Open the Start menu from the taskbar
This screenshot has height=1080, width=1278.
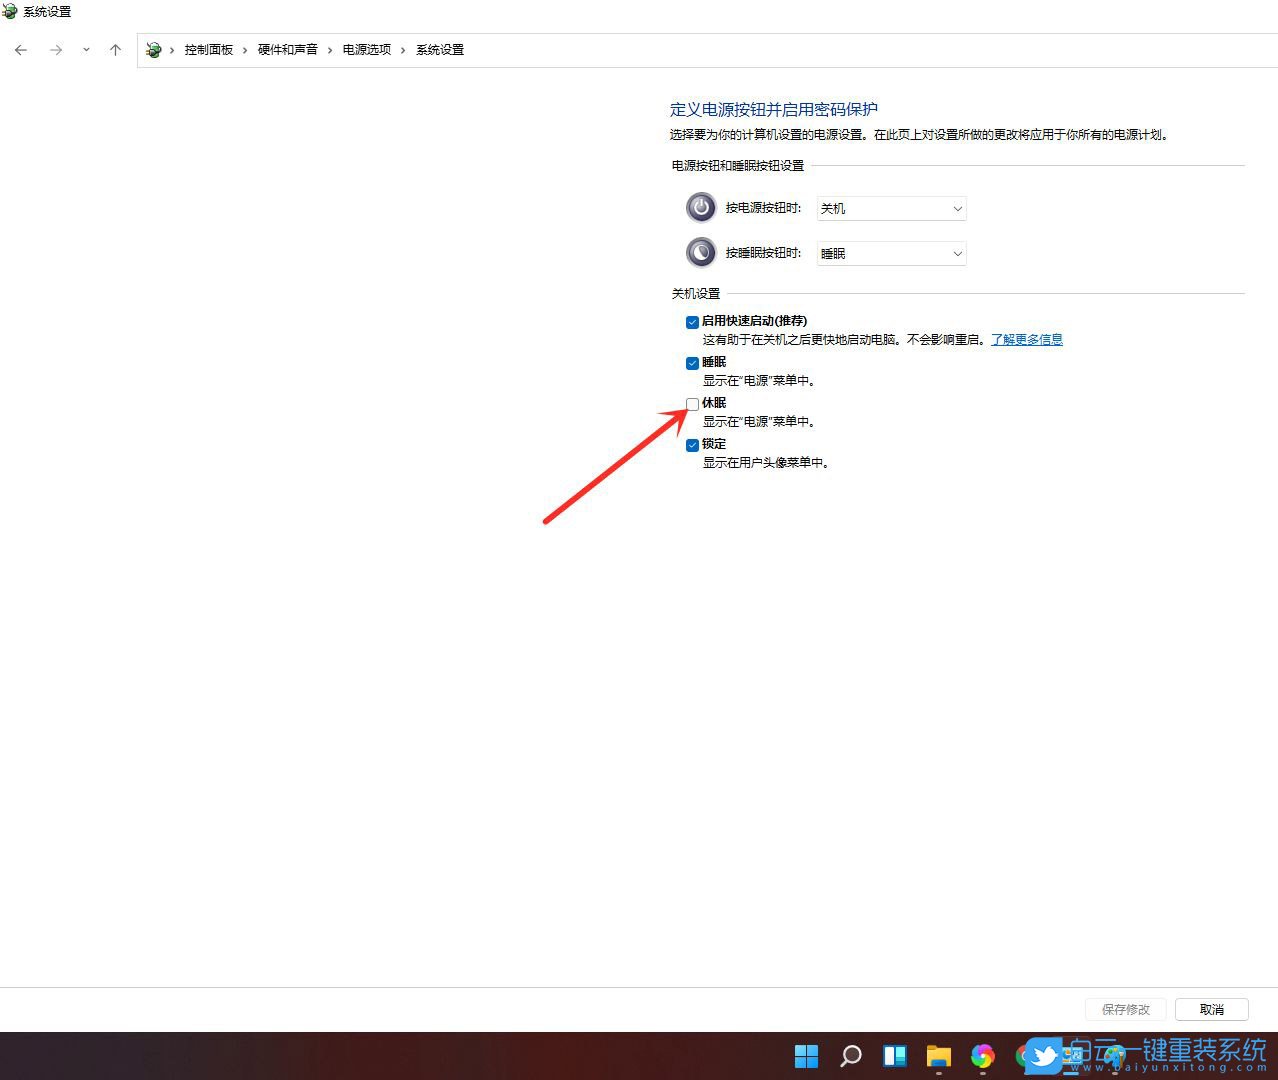(x=806, y=1055)
